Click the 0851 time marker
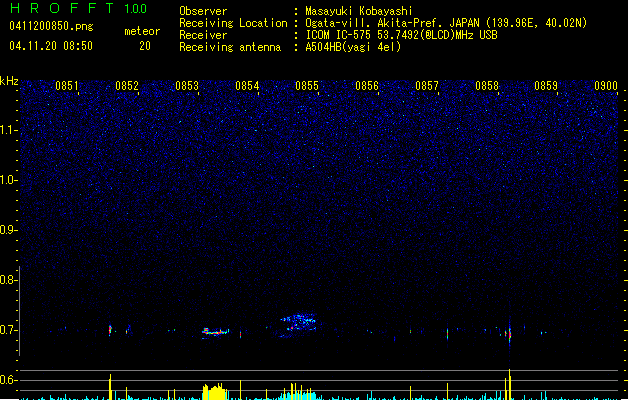The image size is (629, 400). [67, 86]
